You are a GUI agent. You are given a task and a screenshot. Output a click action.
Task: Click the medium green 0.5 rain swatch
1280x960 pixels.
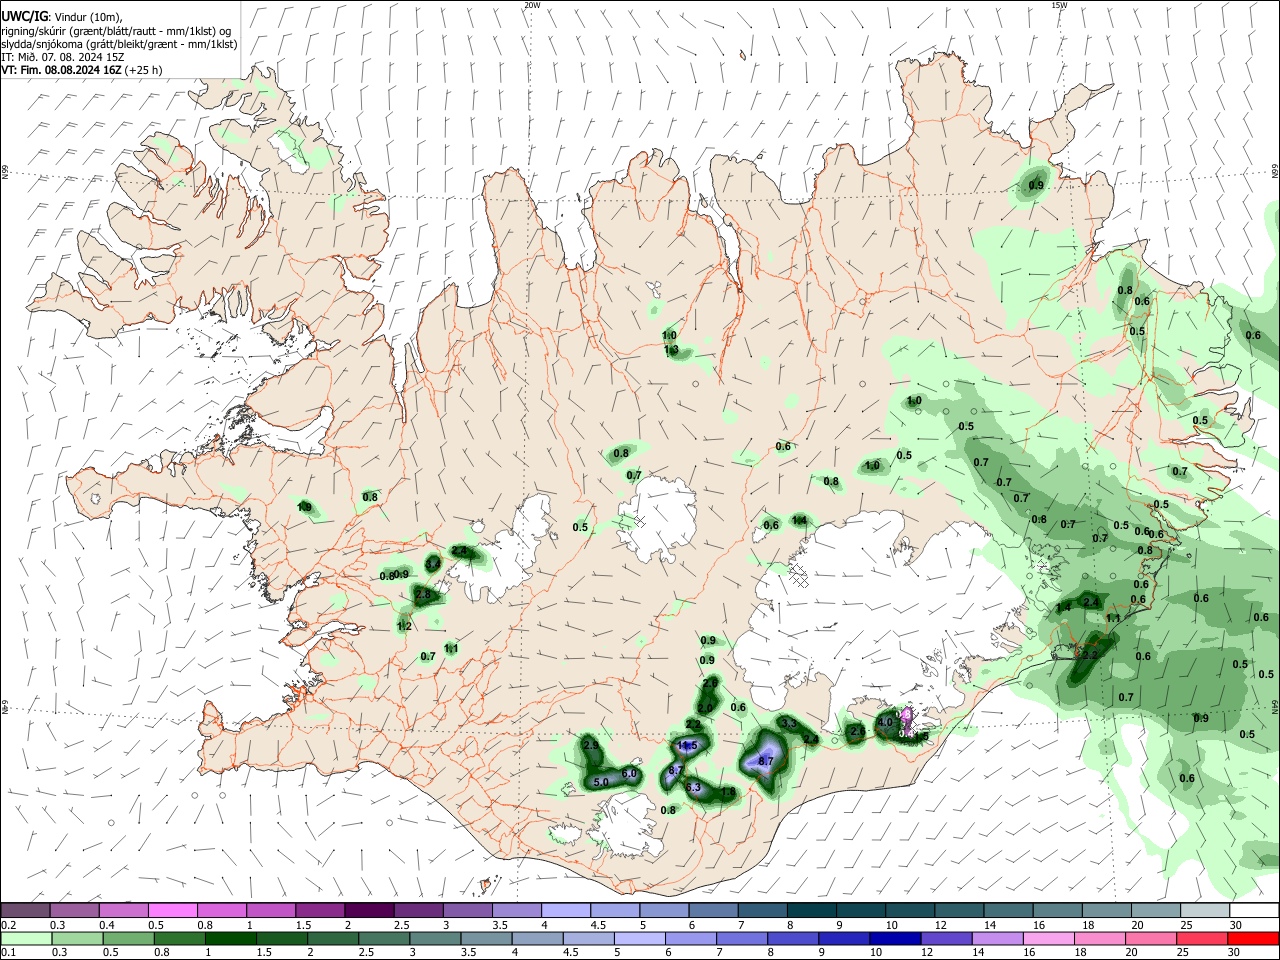coord(128,938)
